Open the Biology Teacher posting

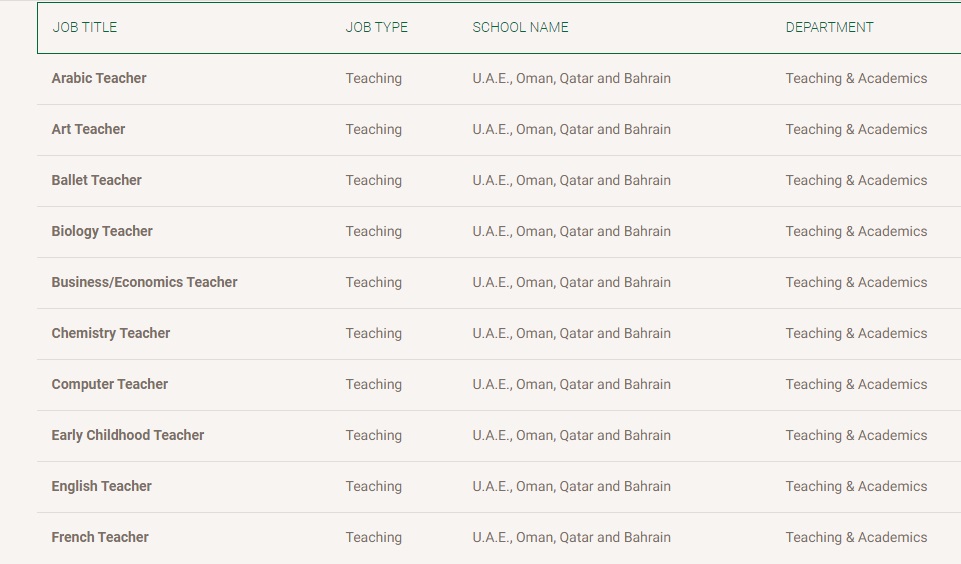(x=102, y=231)
